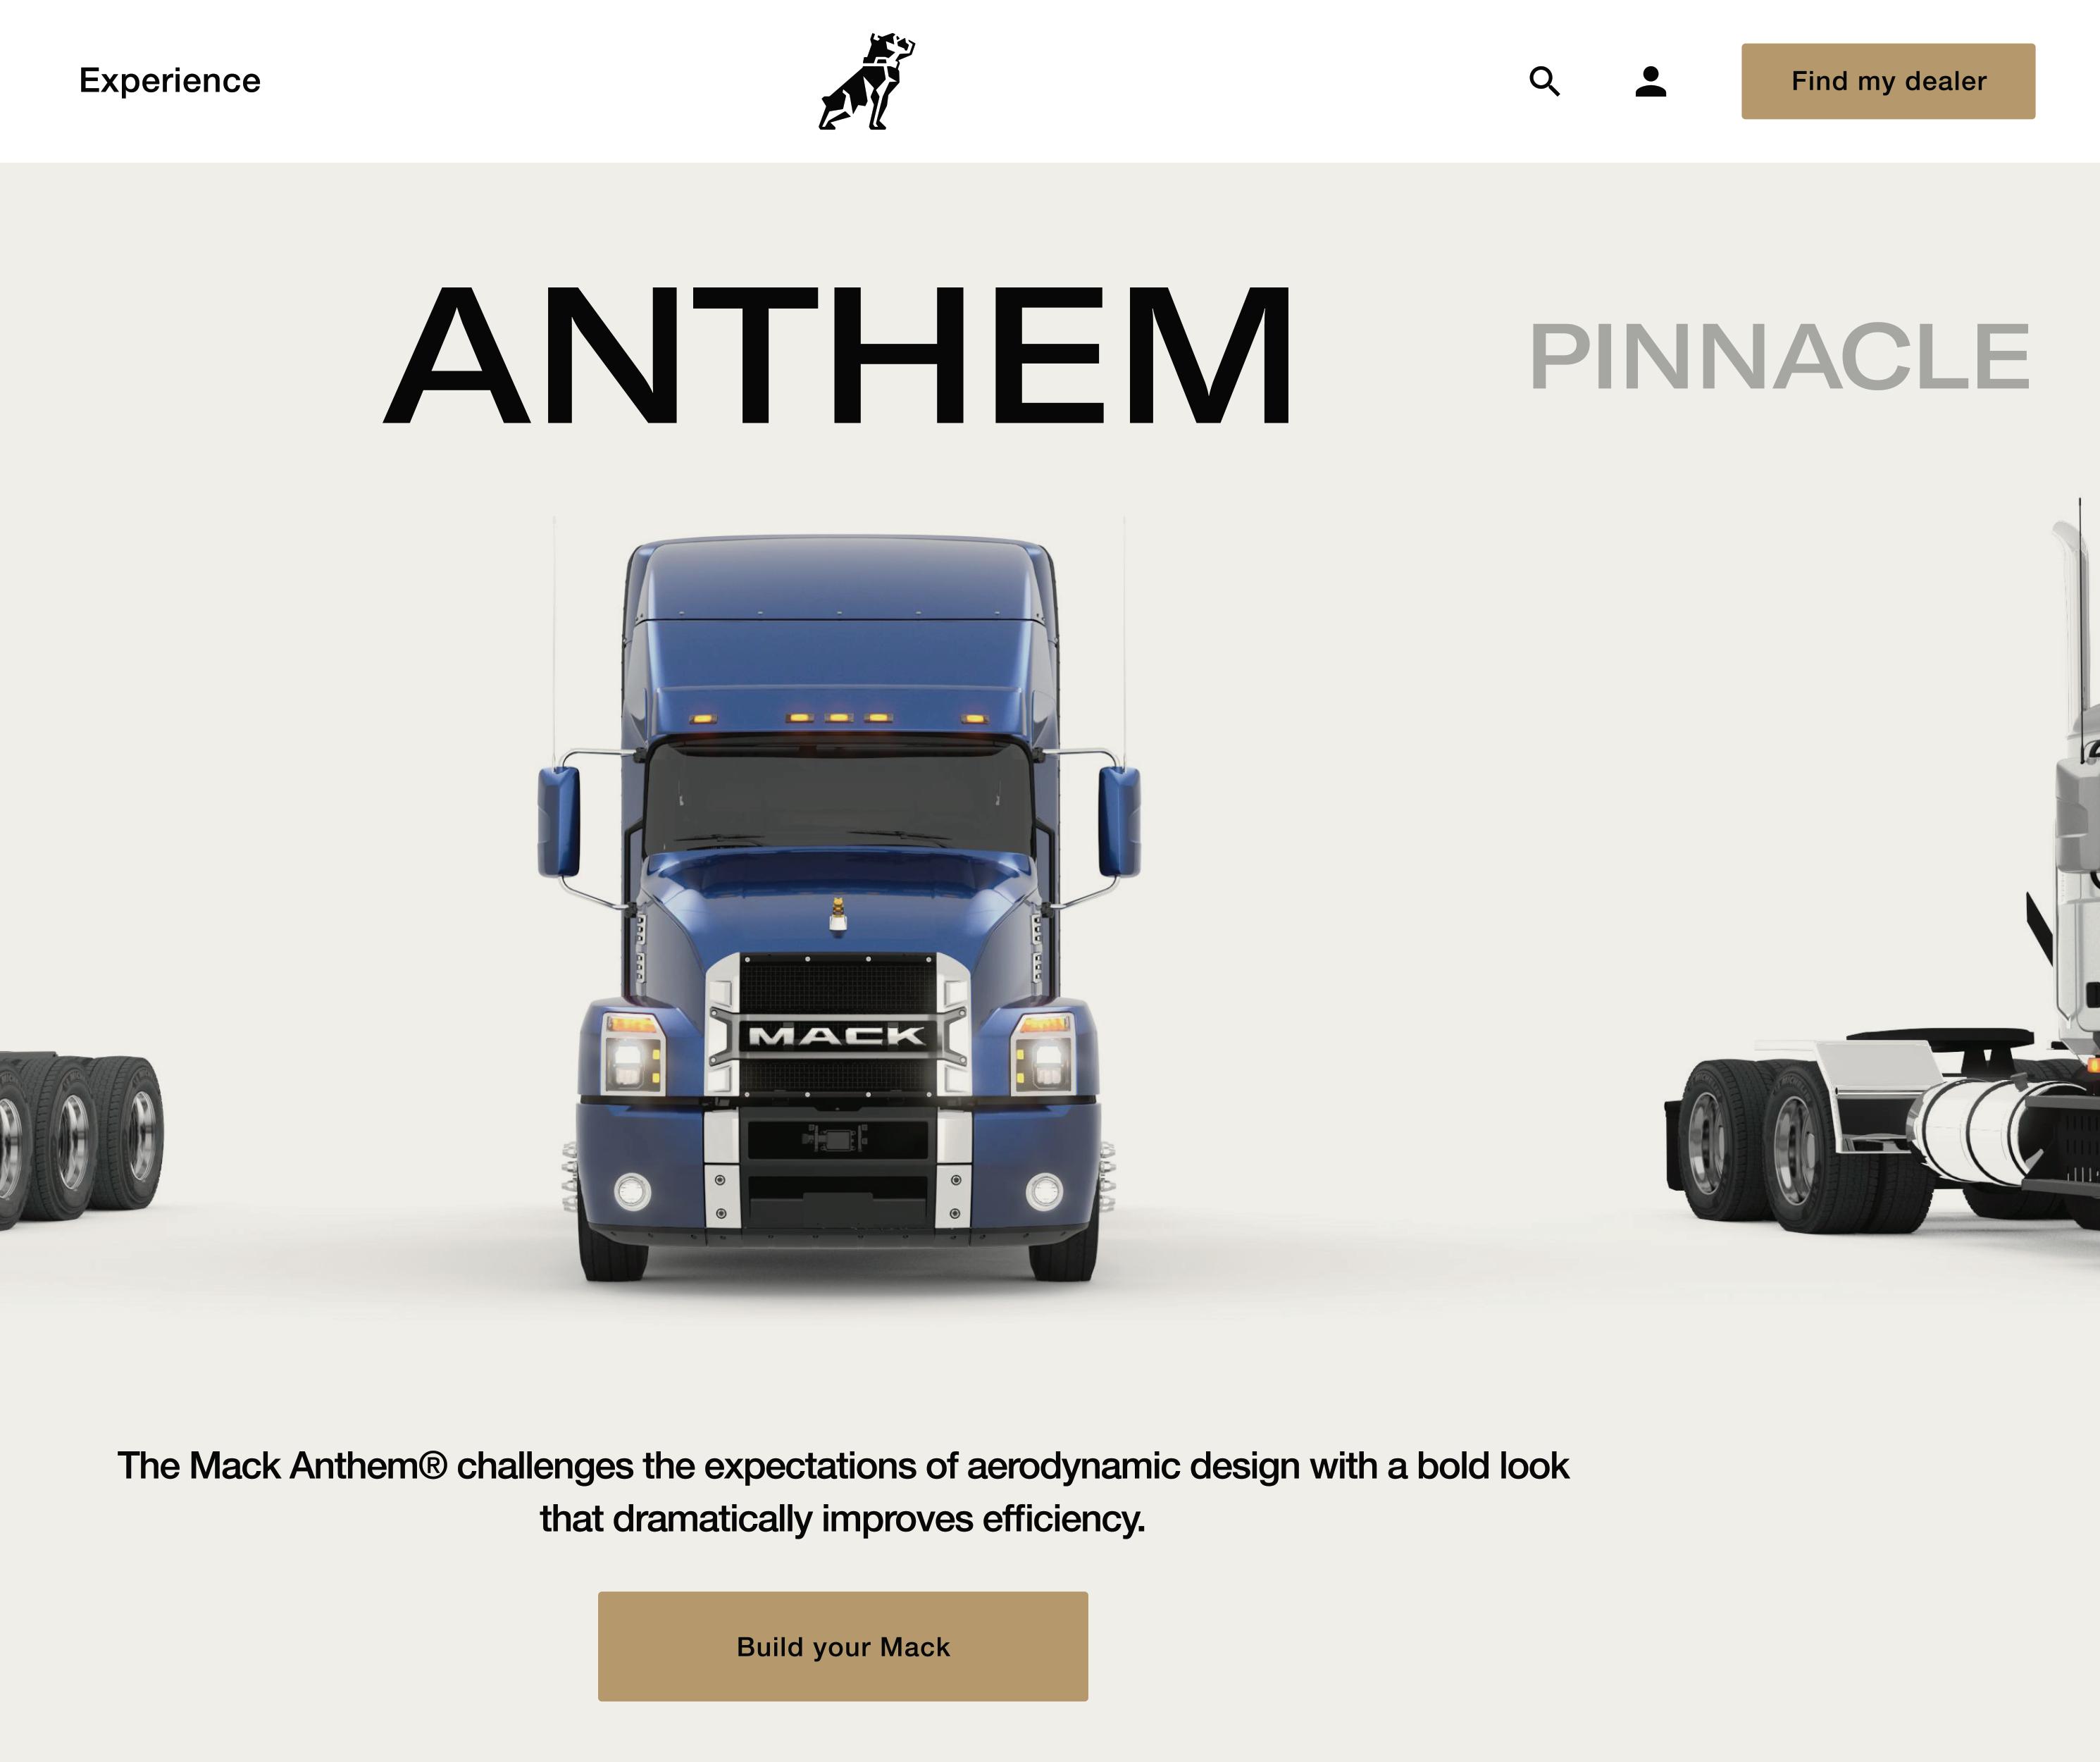Click the blue Anthem truck windshield

click(x=838, y=796)
